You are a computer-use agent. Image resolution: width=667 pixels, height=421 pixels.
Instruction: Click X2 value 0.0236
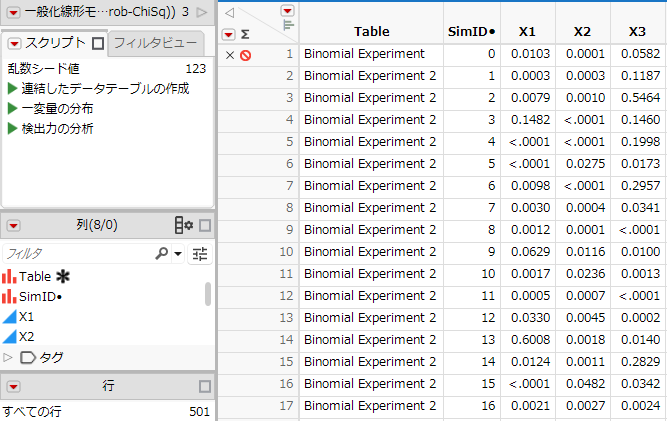585,274
